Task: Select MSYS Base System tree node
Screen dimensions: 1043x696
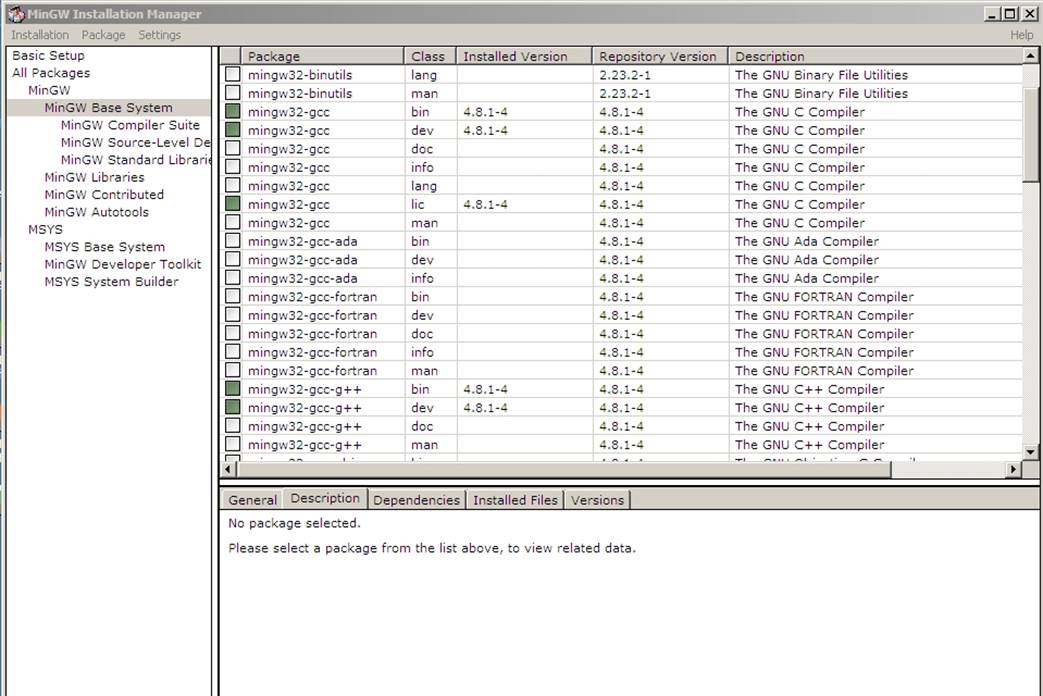Action: [104, 247]
